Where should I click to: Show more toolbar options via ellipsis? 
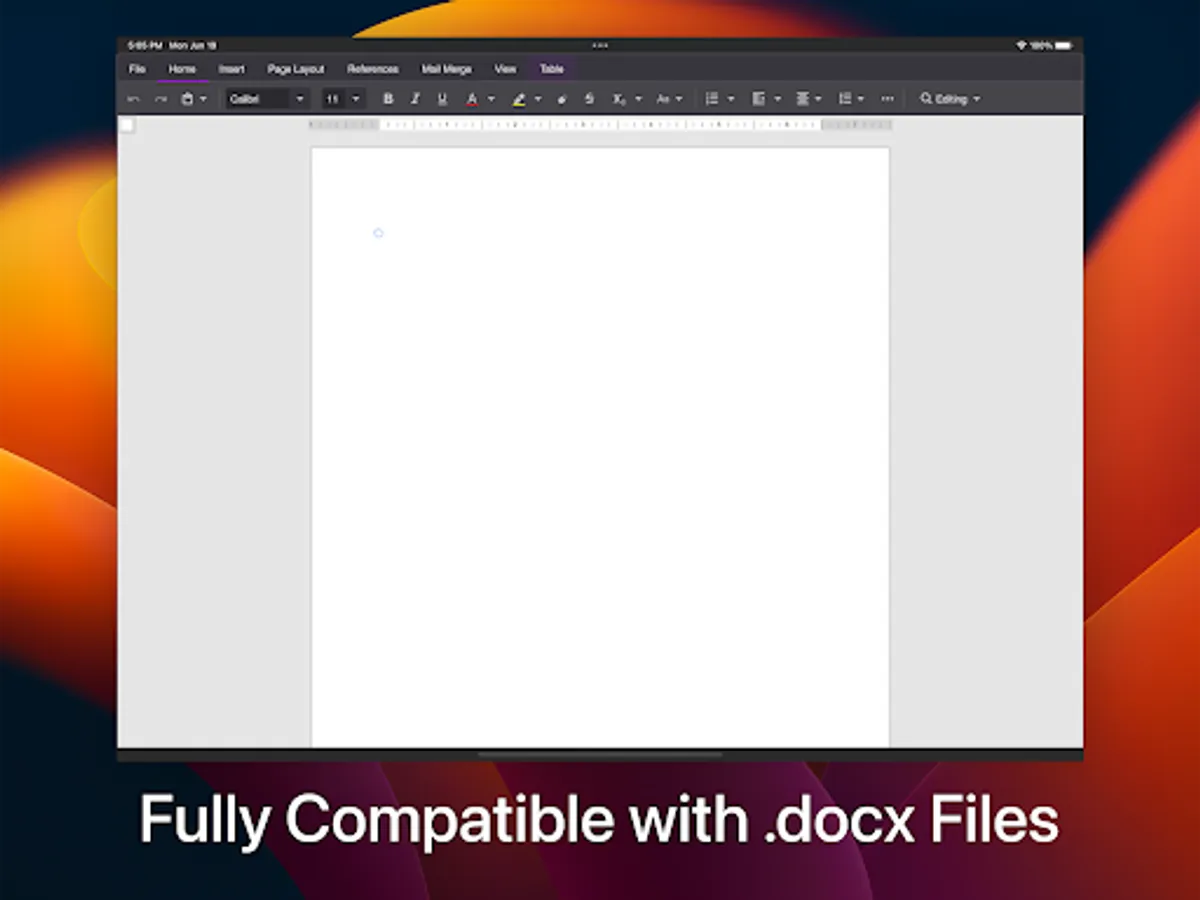(x=887, y=99)
